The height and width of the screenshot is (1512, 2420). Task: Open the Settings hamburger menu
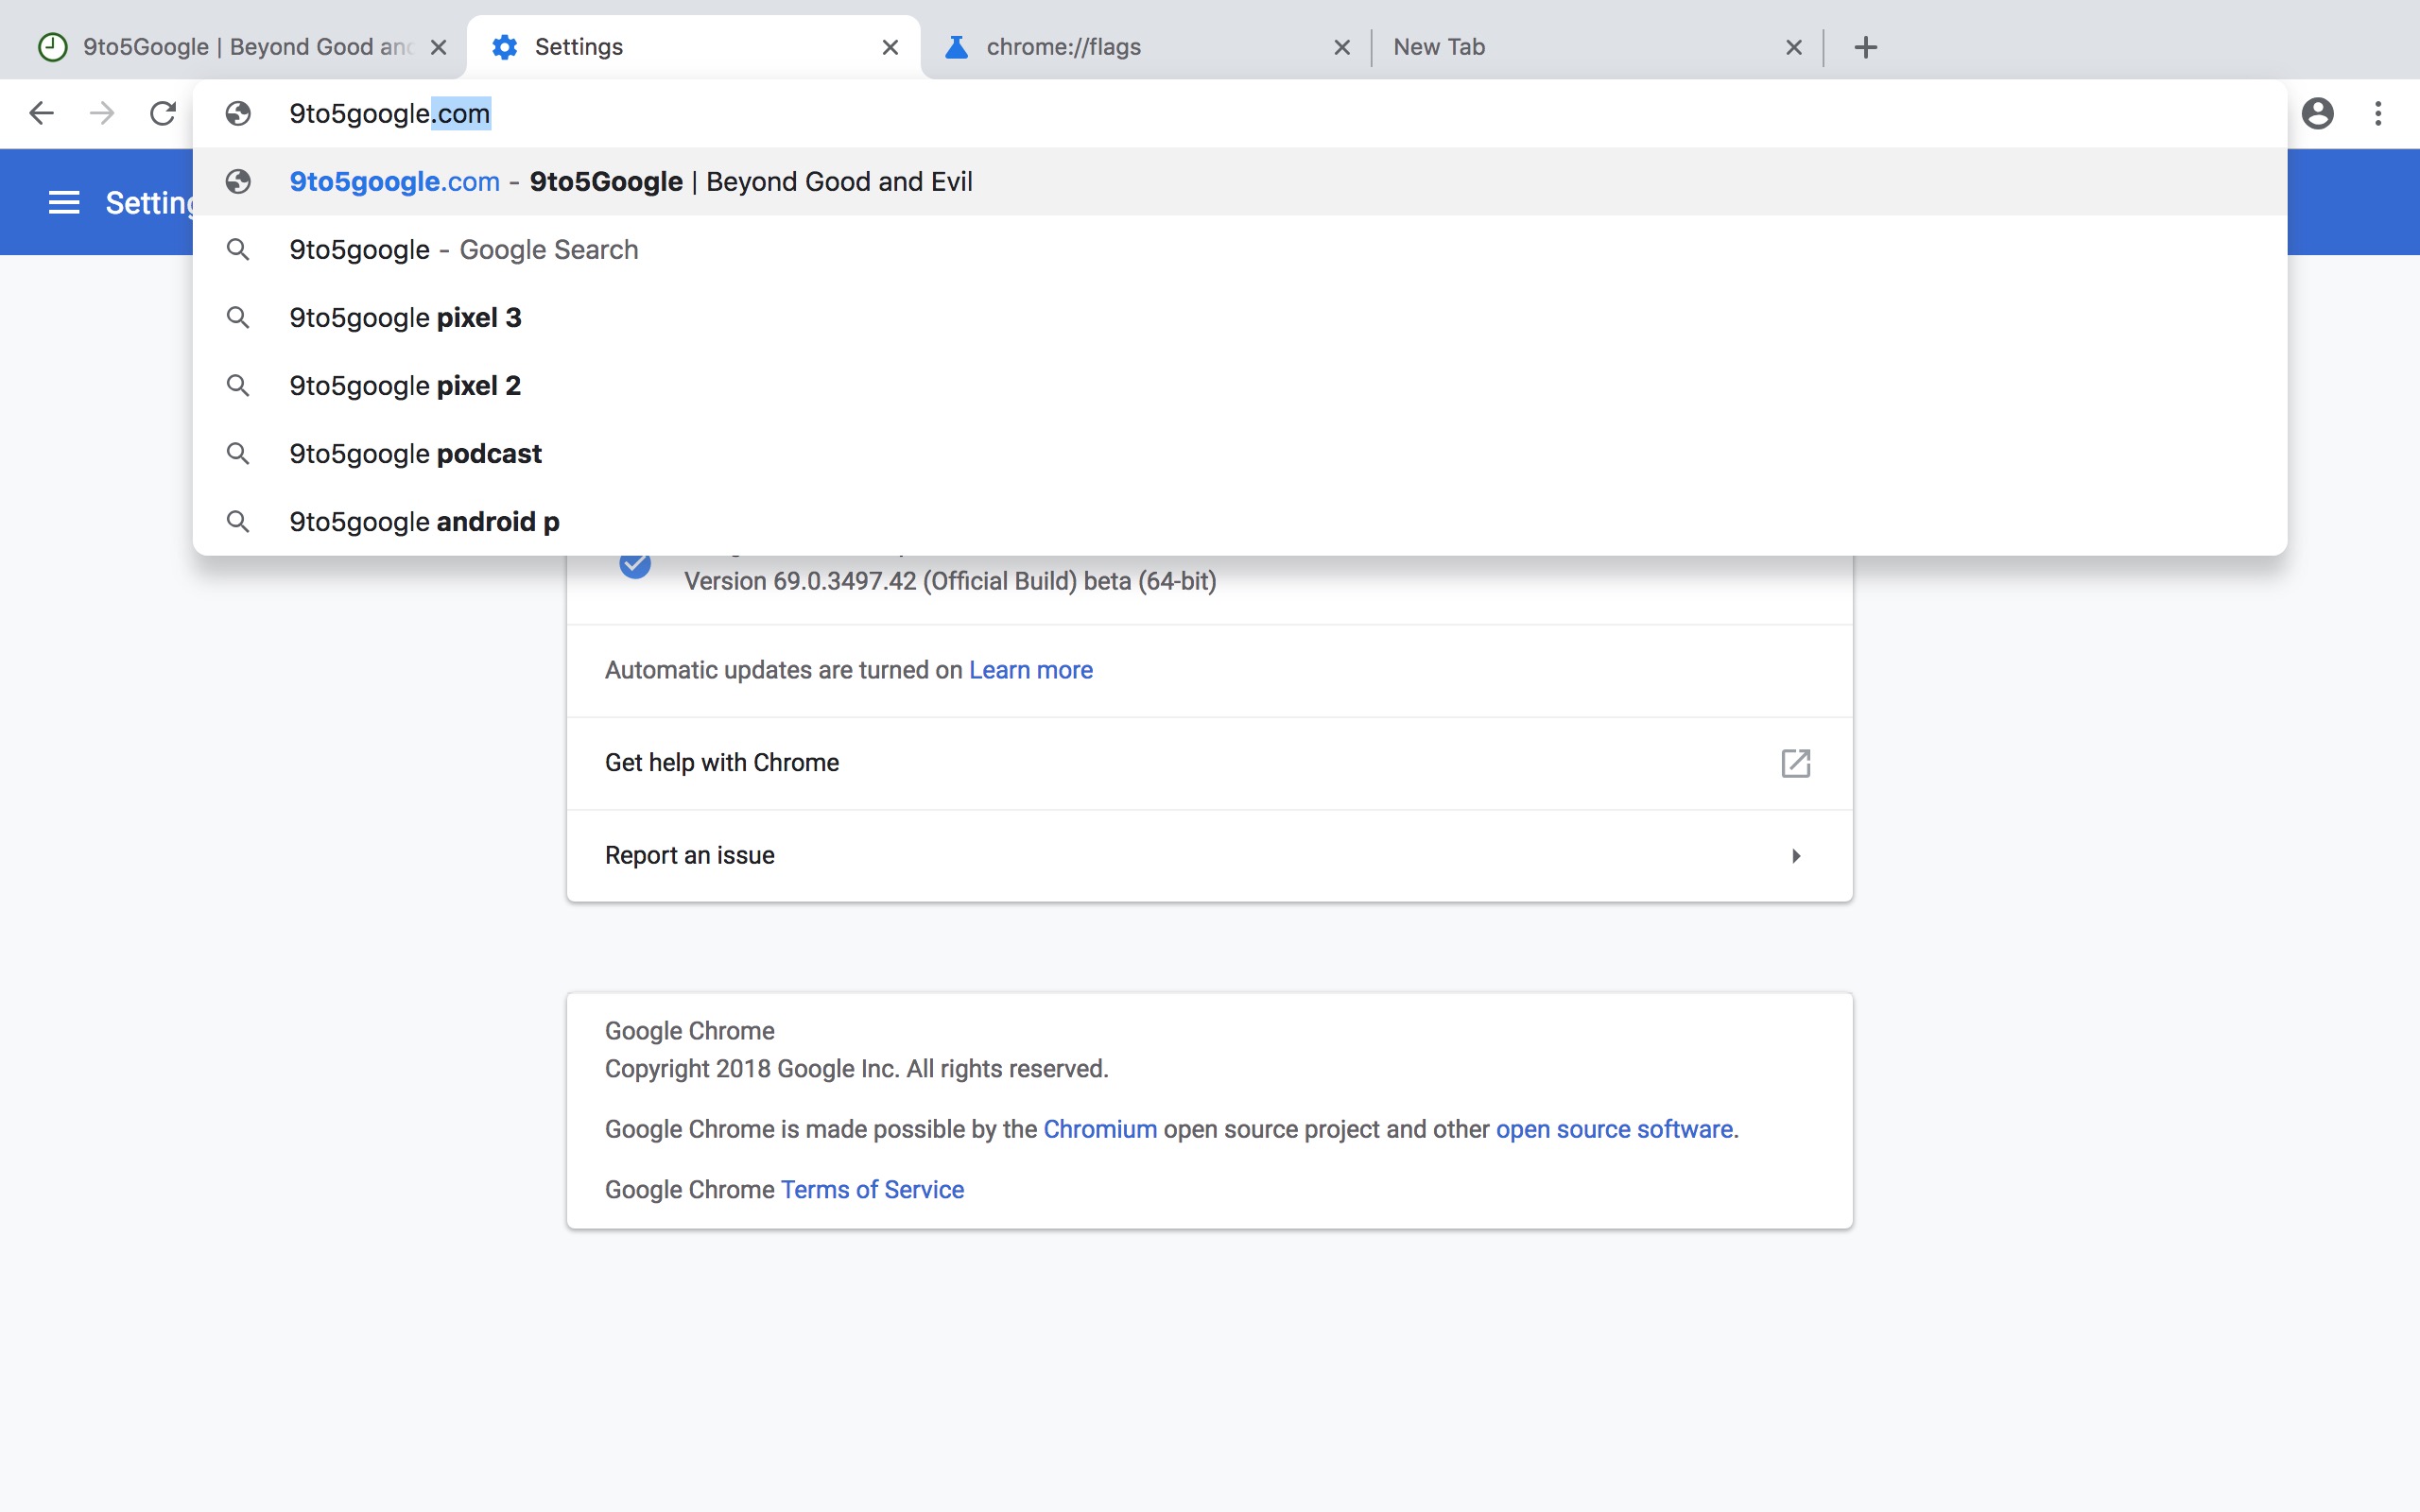click(64, 202)
